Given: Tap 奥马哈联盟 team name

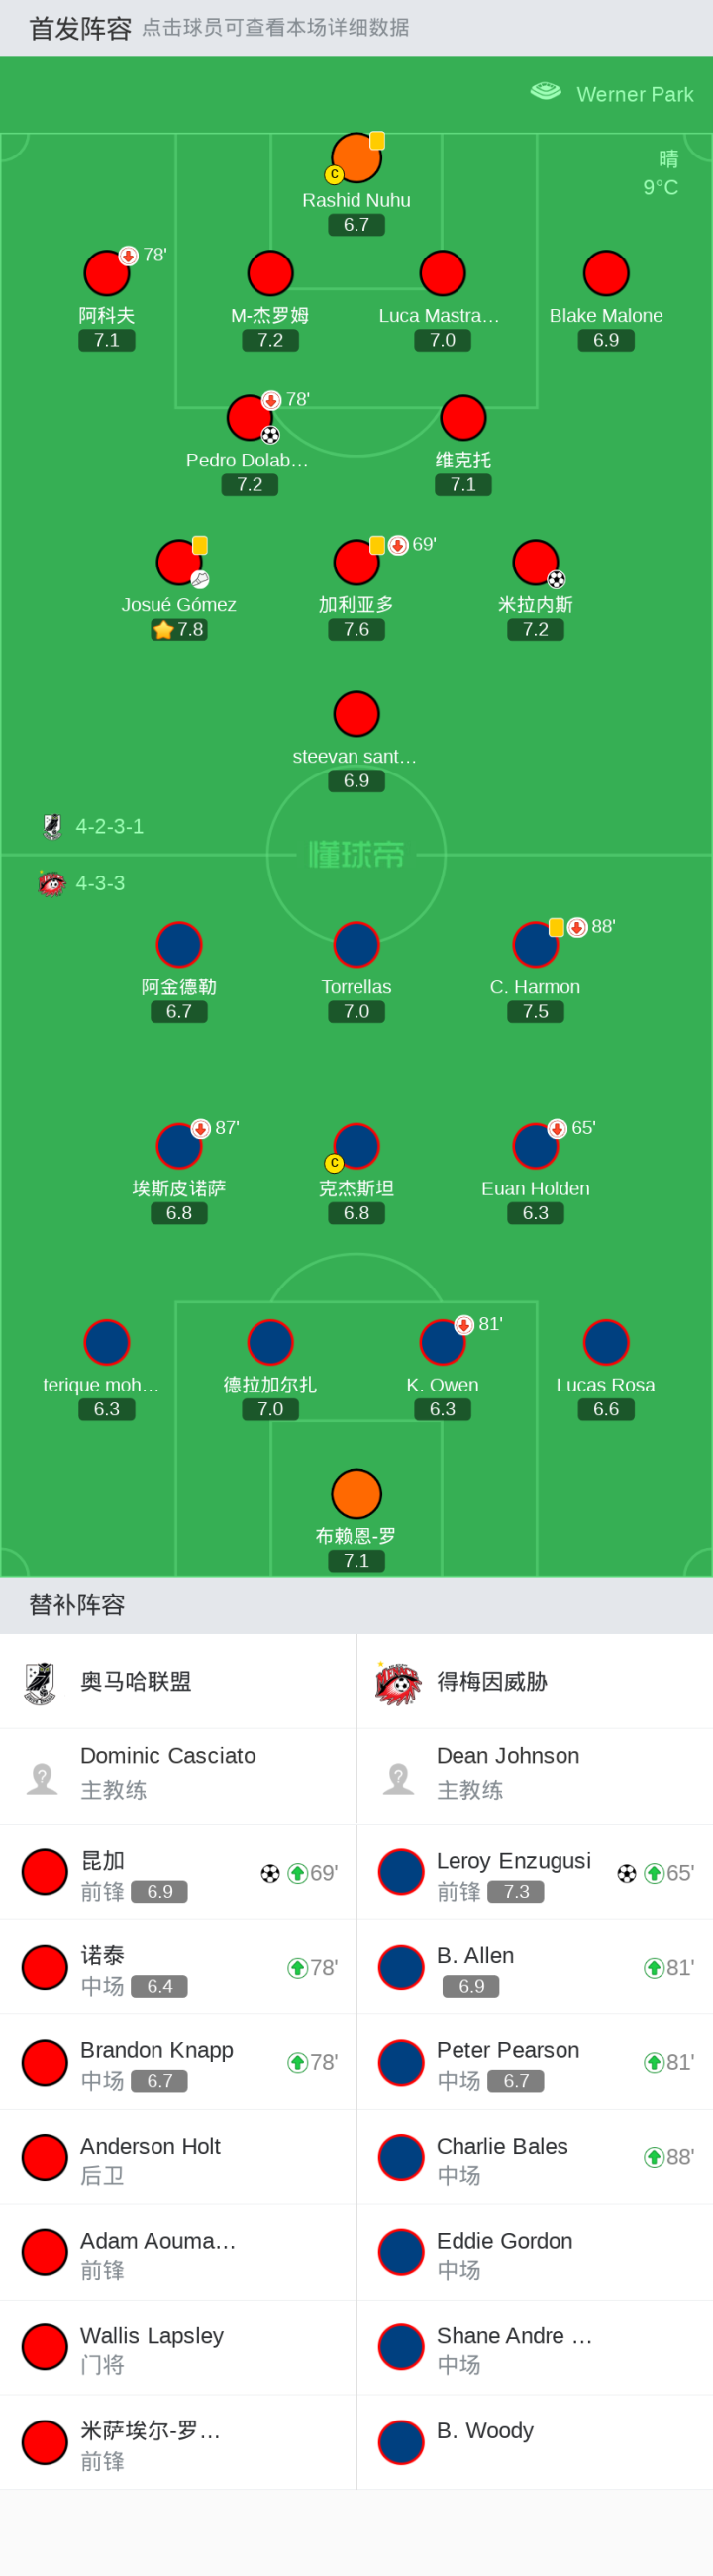Looking at the screenshot, I should (x=136, y=1681).
